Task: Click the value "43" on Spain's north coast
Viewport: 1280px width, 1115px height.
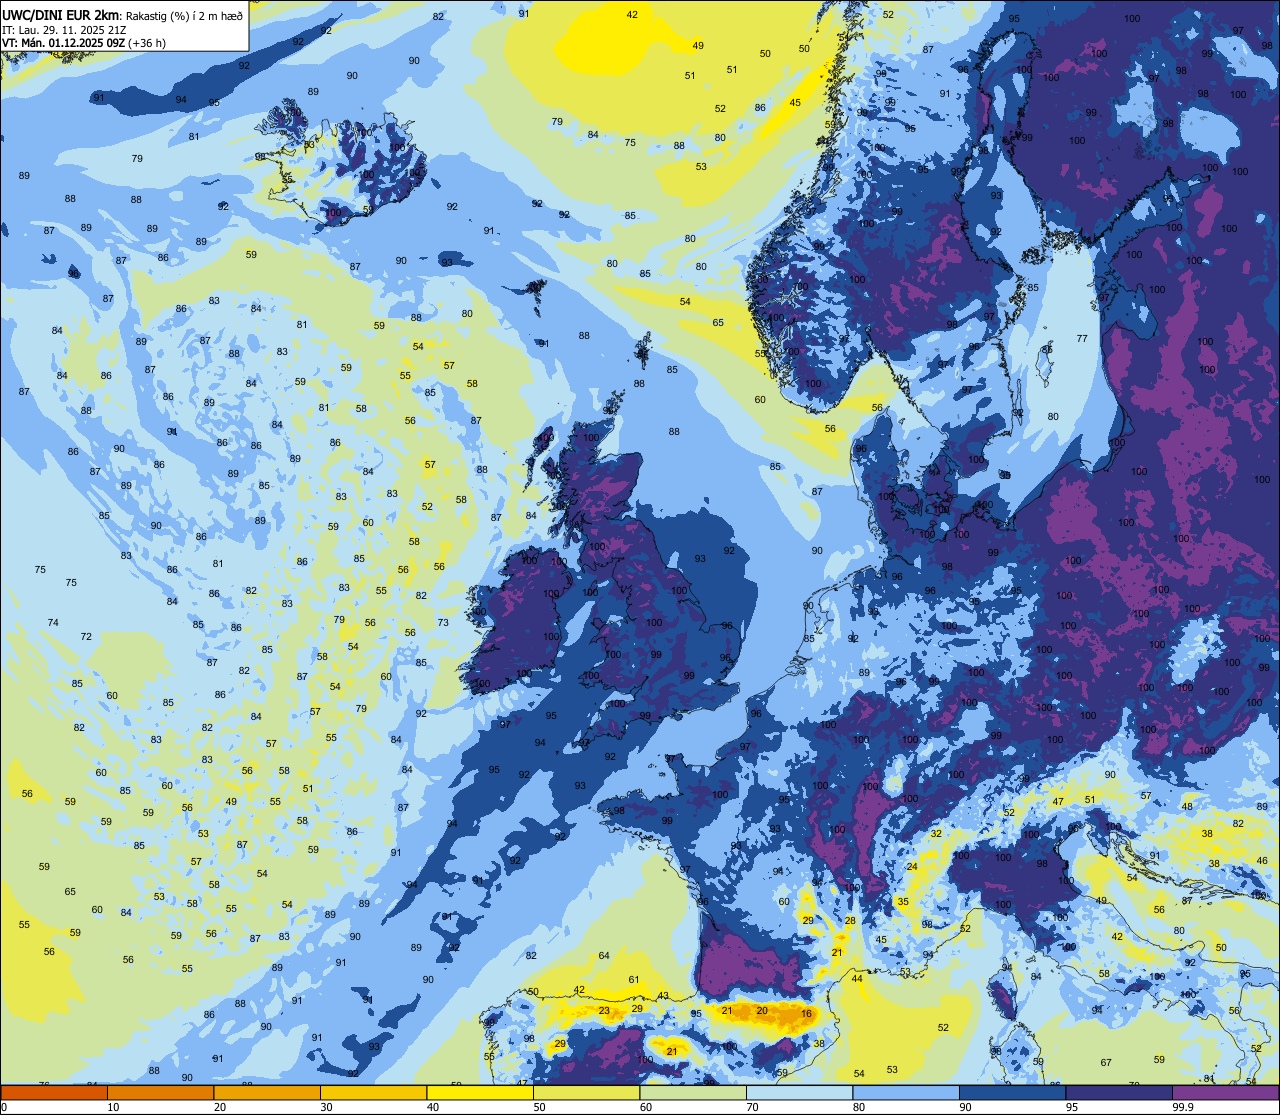Action: (663, 995)
